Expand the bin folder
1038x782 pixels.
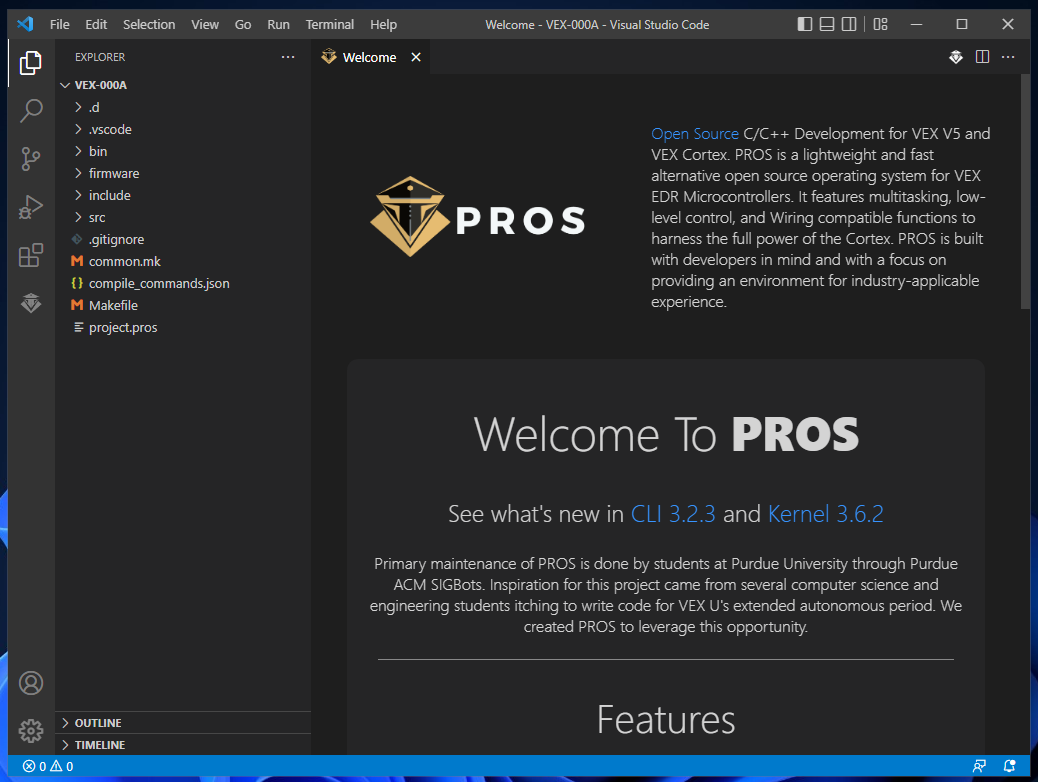(183, 151)
